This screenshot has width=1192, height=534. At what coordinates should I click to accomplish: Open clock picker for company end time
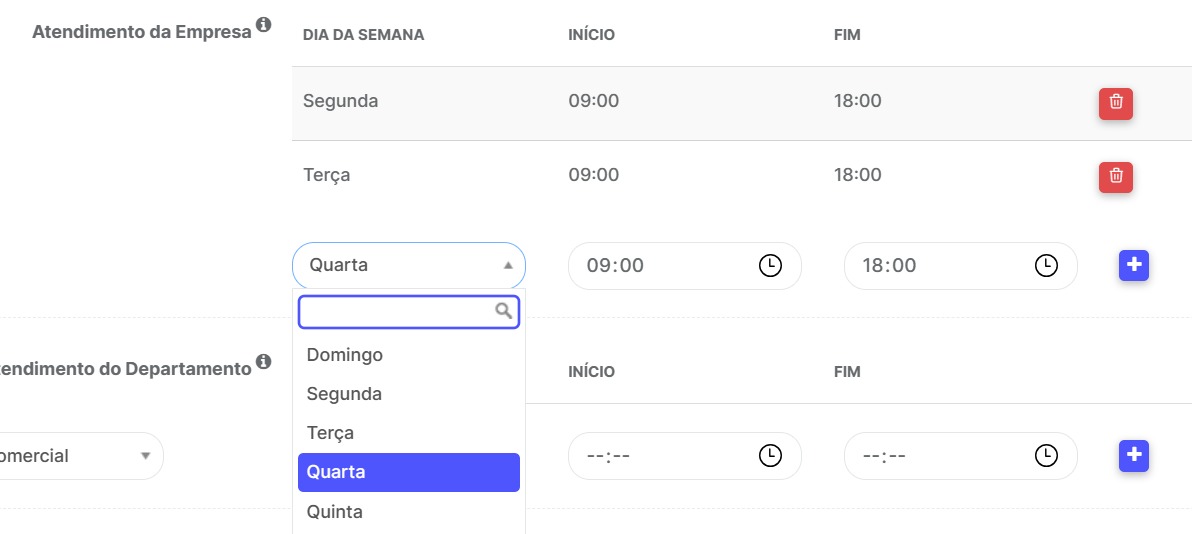(1047, 265)
